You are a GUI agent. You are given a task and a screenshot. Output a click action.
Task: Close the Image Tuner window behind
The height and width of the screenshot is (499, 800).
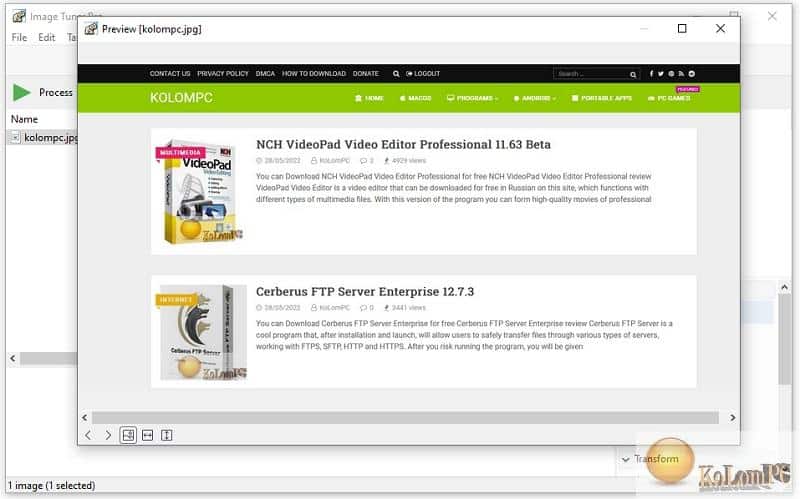click(772, 16)
